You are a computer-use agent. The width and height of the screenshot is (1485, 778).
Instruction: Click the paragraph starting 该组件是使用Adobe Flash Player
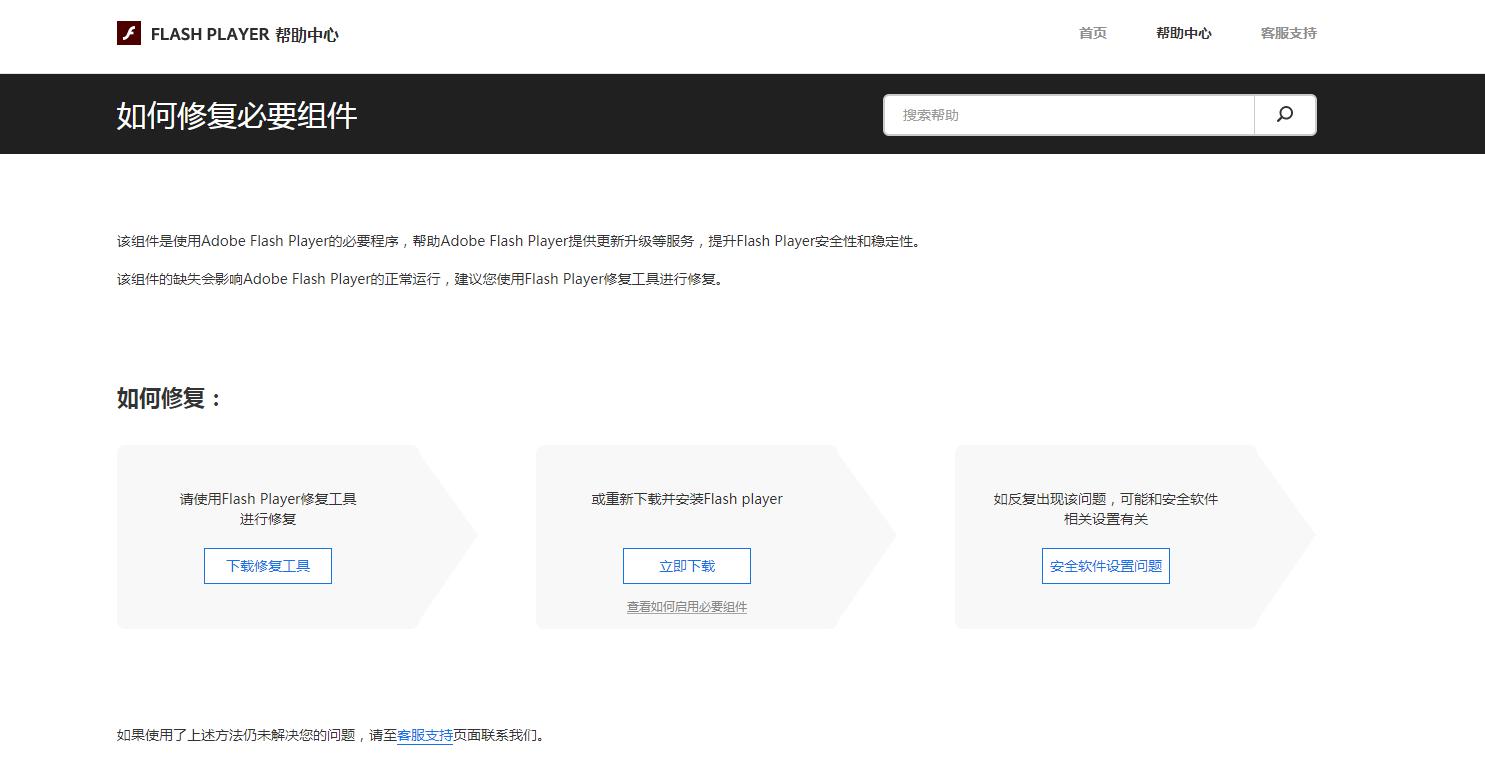click(x=518, y=241)
